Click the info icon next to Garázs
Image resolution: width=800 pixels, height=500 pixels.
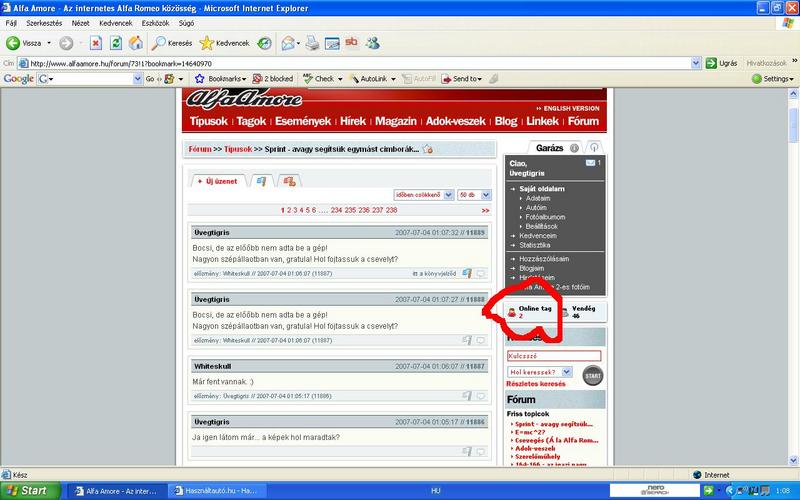coord(574,148)
